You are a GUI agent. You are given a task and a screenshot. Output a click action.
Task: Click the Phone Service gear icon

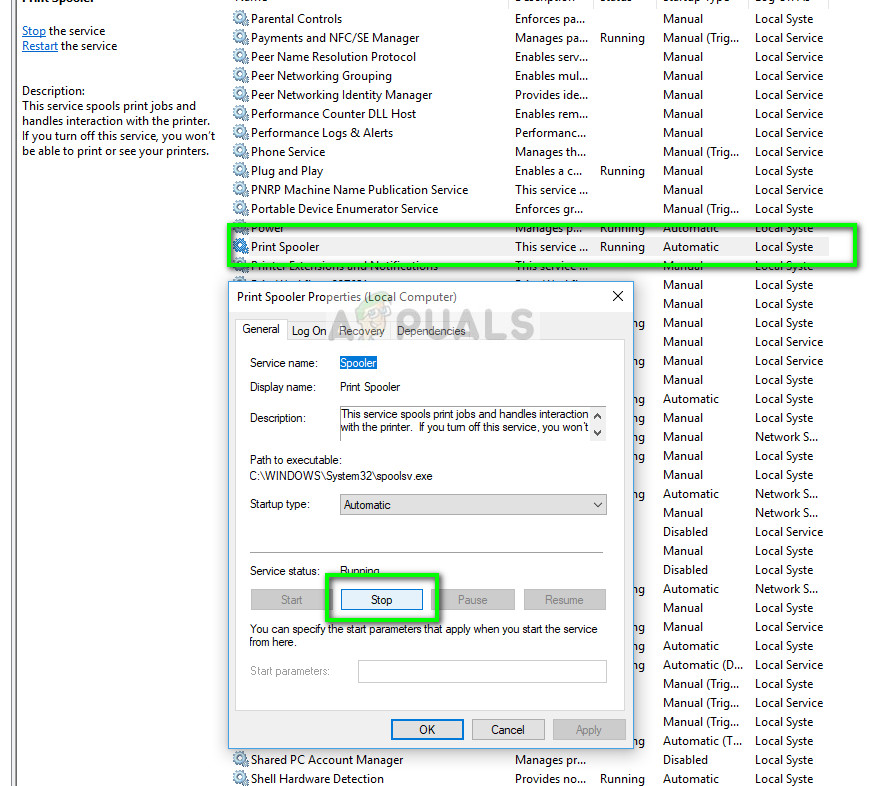coord(240,151)
